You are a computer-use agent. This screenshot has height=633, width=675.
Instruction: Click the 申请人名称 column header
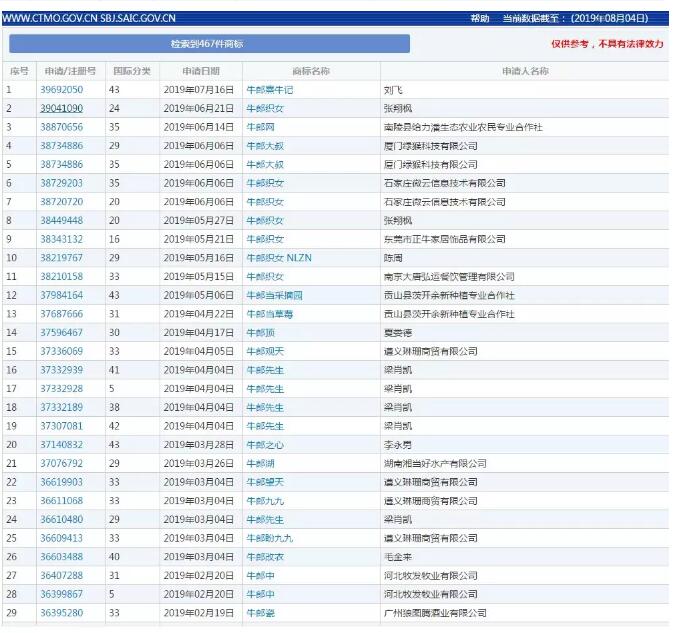(525, 71)
